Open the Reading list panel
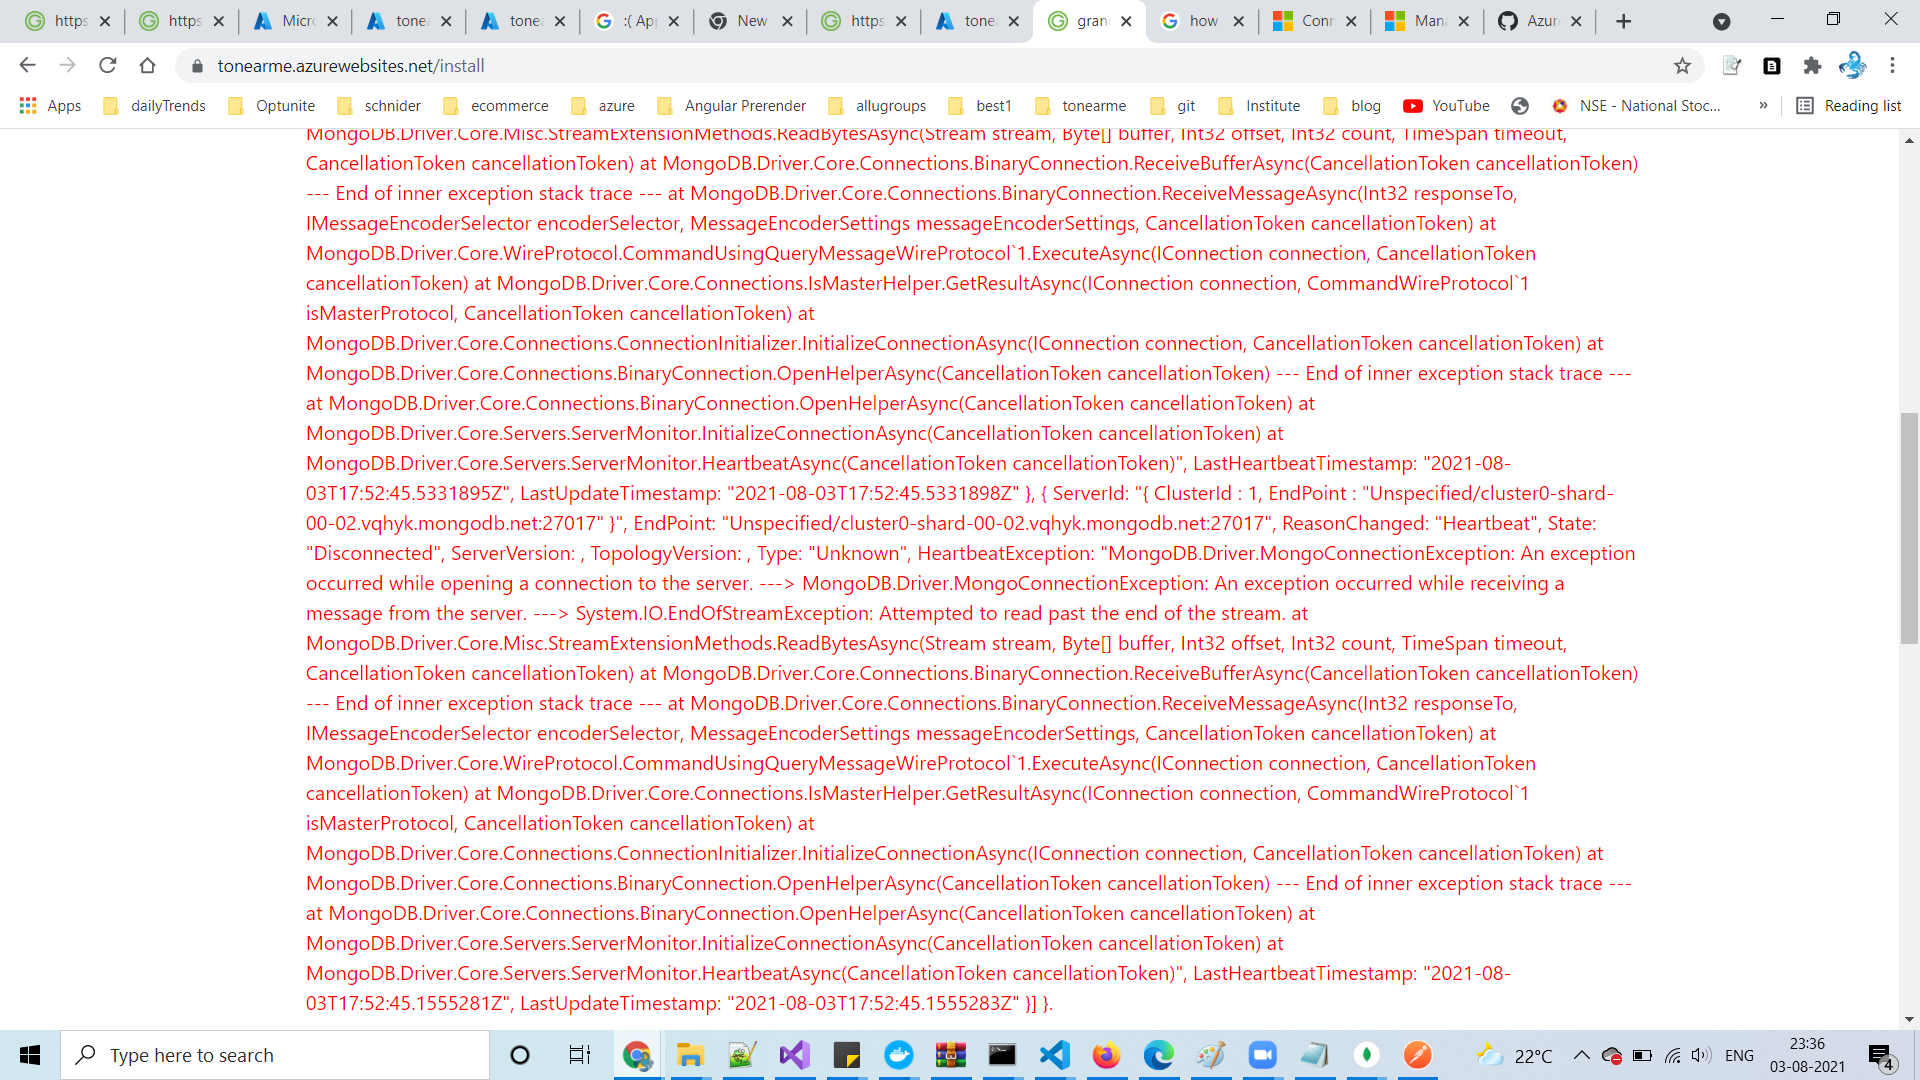 [1848, 105]
